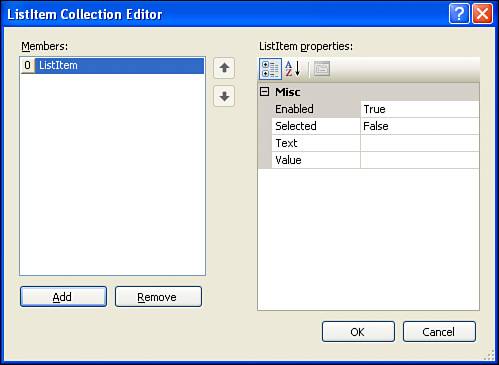Move ListItem up with the up arrow
Screen dimensions: 499x365
tap(224, 68)
